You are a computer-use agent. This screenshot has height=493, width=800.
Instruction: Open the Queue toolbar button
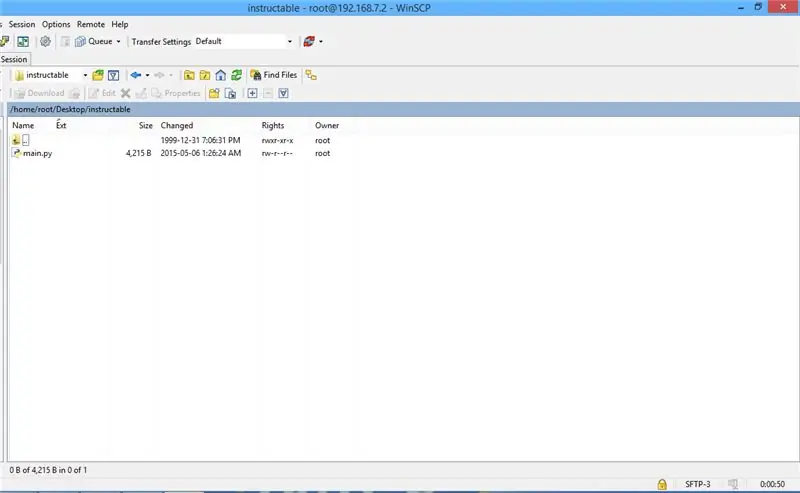pyautogui.click(x=94, y=42)
